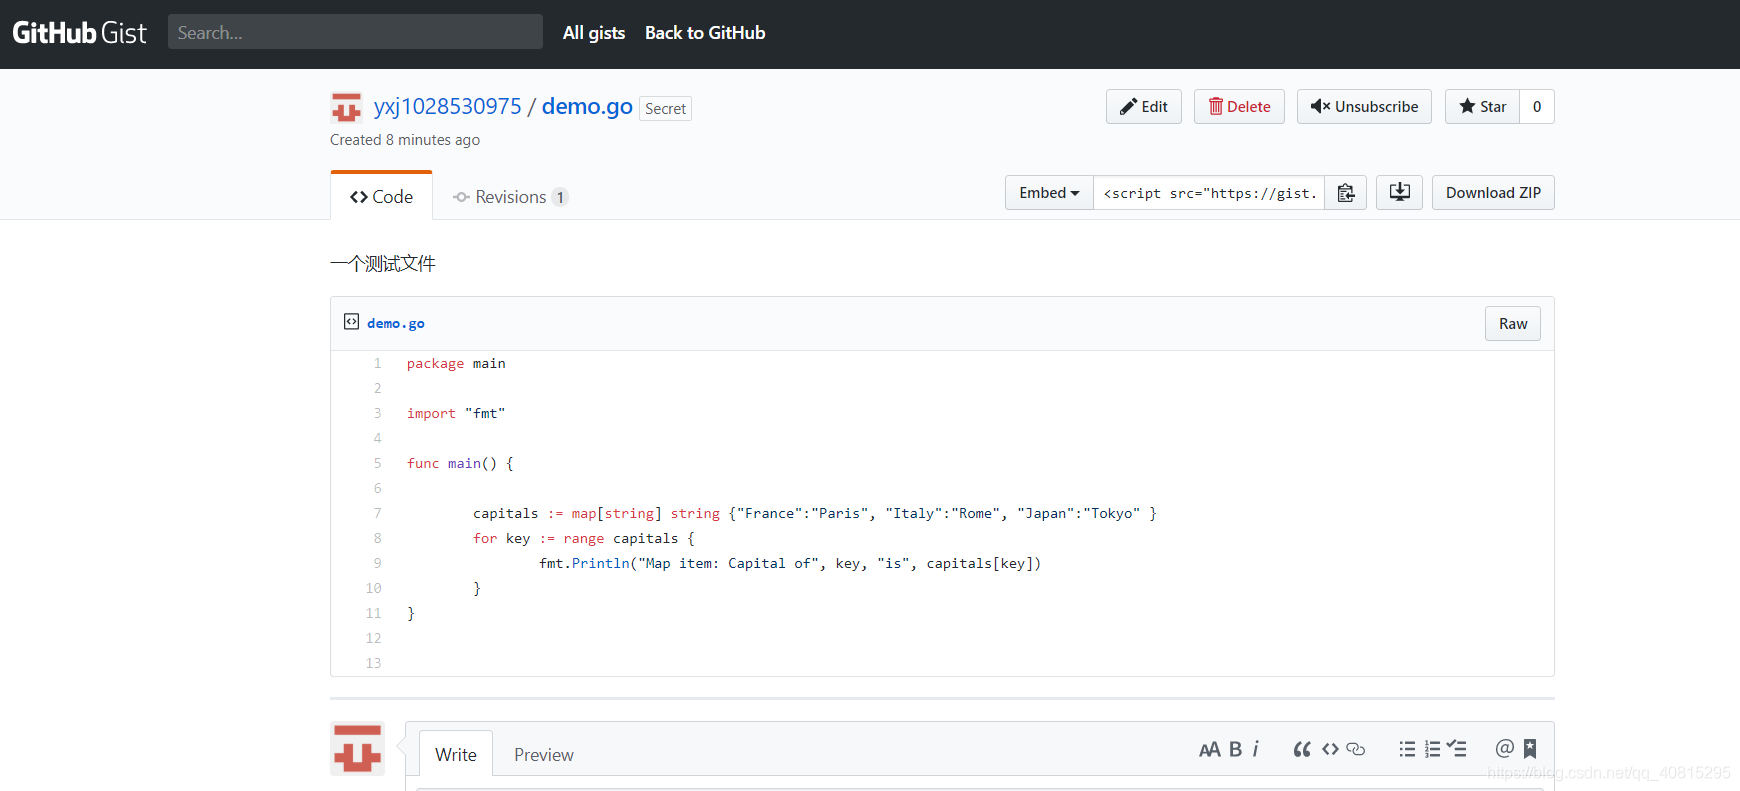The height and width of the screenshot is (791, 1740).
Task: Add a link via toolbar icon
Action: pos(1356,749)
